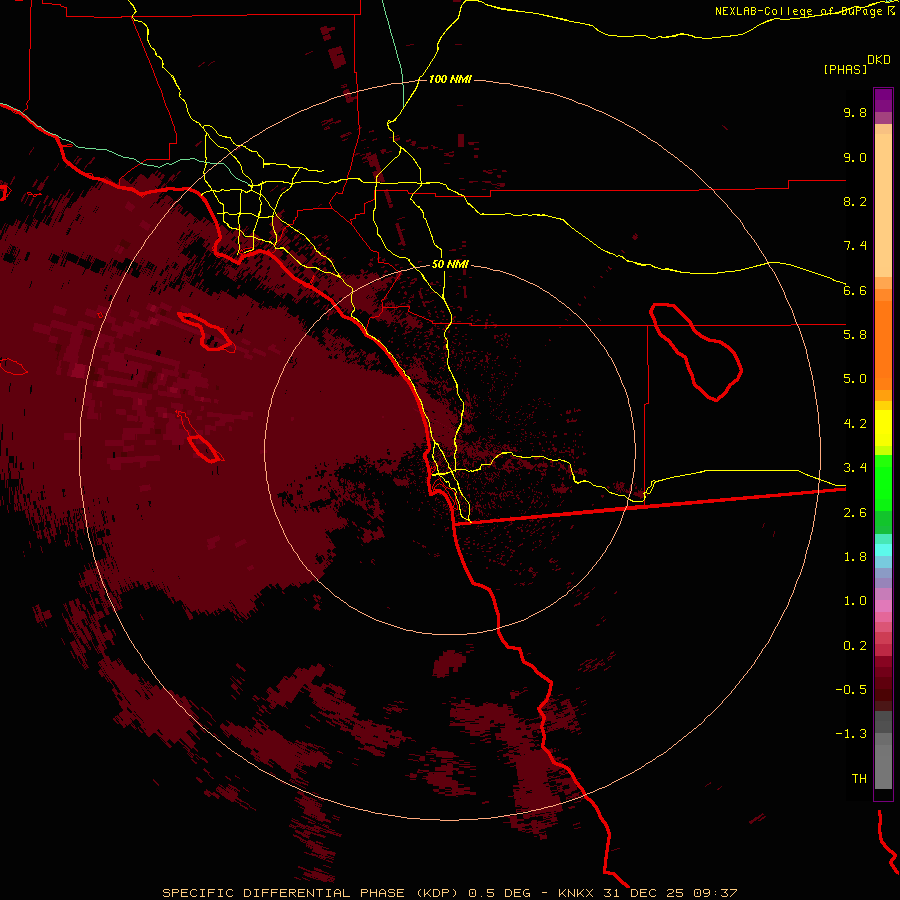Click the 2.6 scale value

click(855, 513)
